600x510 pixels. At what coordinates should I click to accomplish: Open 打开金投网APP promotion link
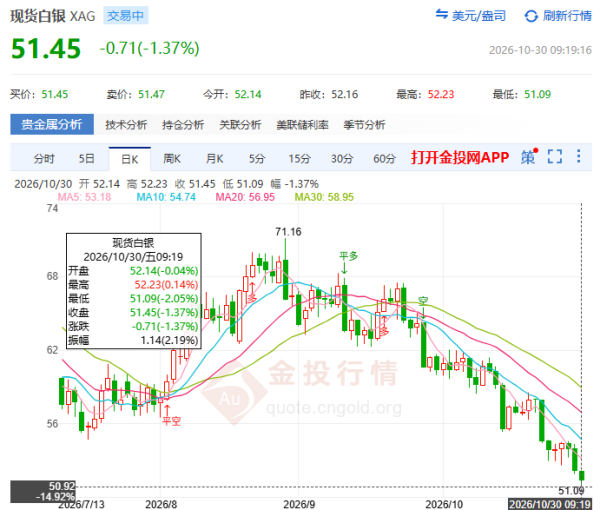click(x=460, y=157)
